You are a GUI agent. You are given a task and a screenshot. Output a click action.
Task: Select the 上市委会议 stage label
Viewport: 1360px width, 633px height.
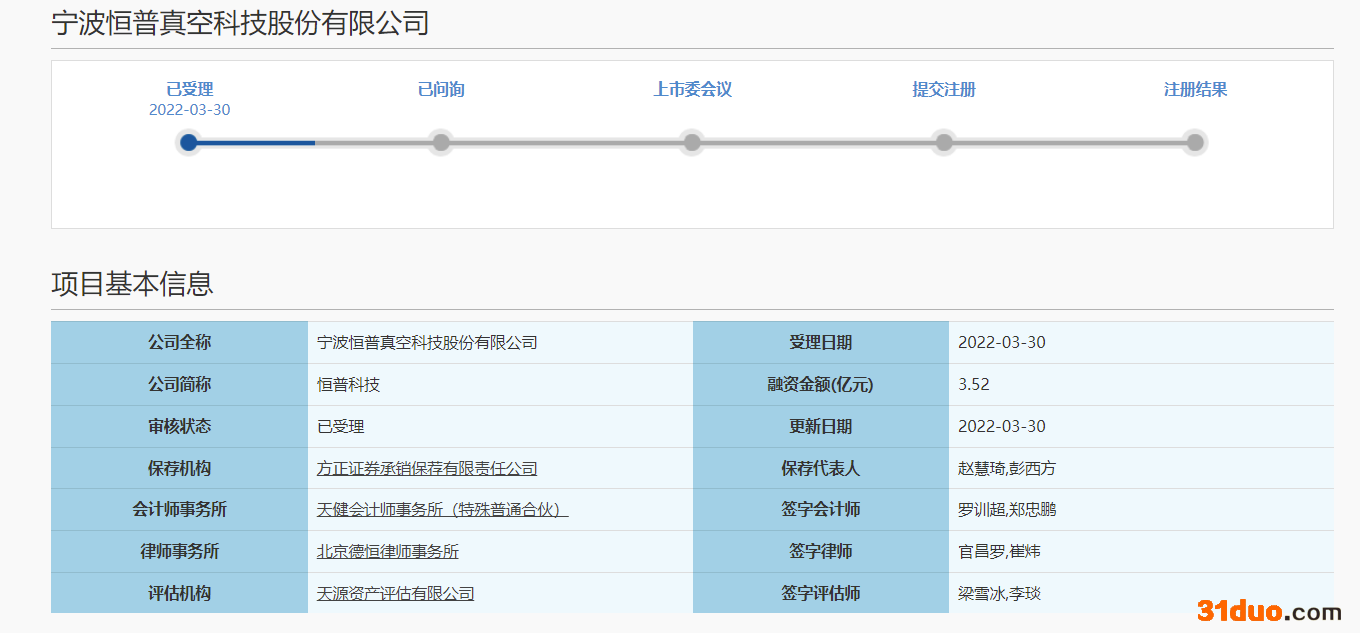click(x=693, y=89)
